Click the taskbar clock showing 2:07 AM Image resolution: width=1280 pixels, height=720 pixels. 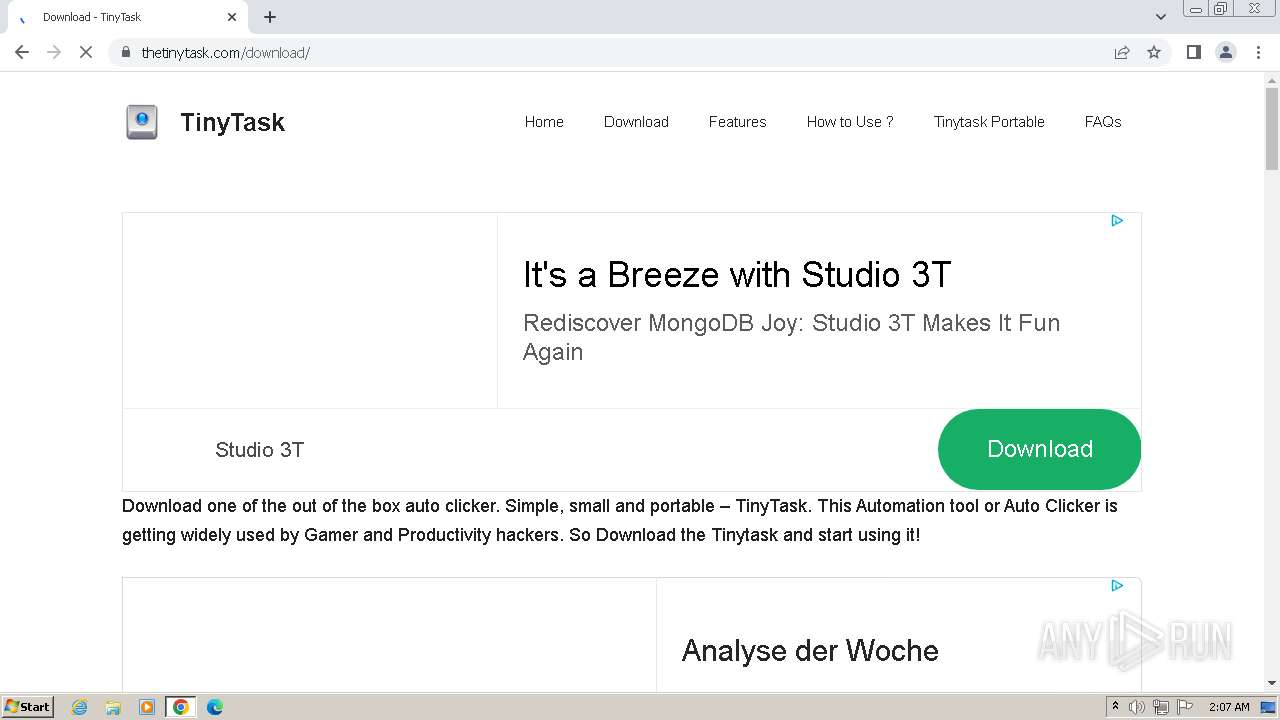coord(1229,707)
